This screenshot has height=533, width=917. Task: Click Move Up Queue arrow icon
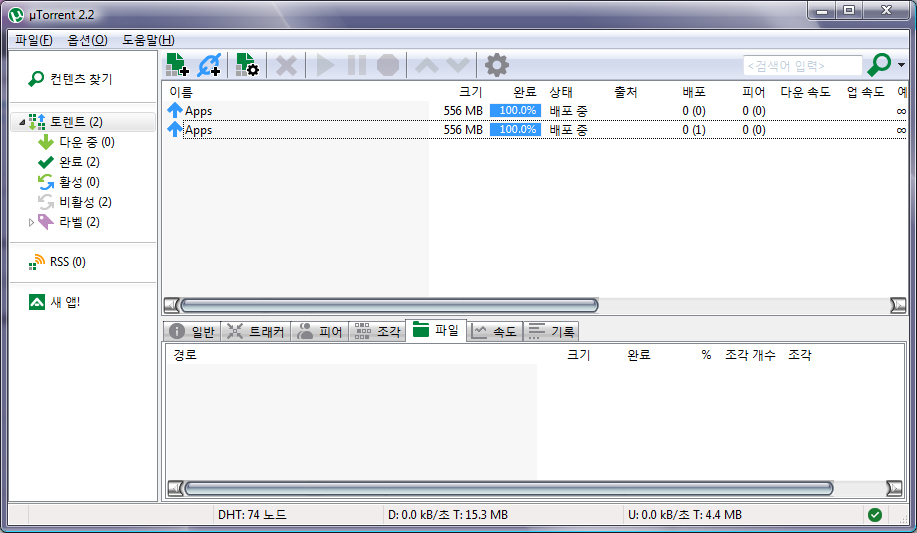[x=427, y=65]
